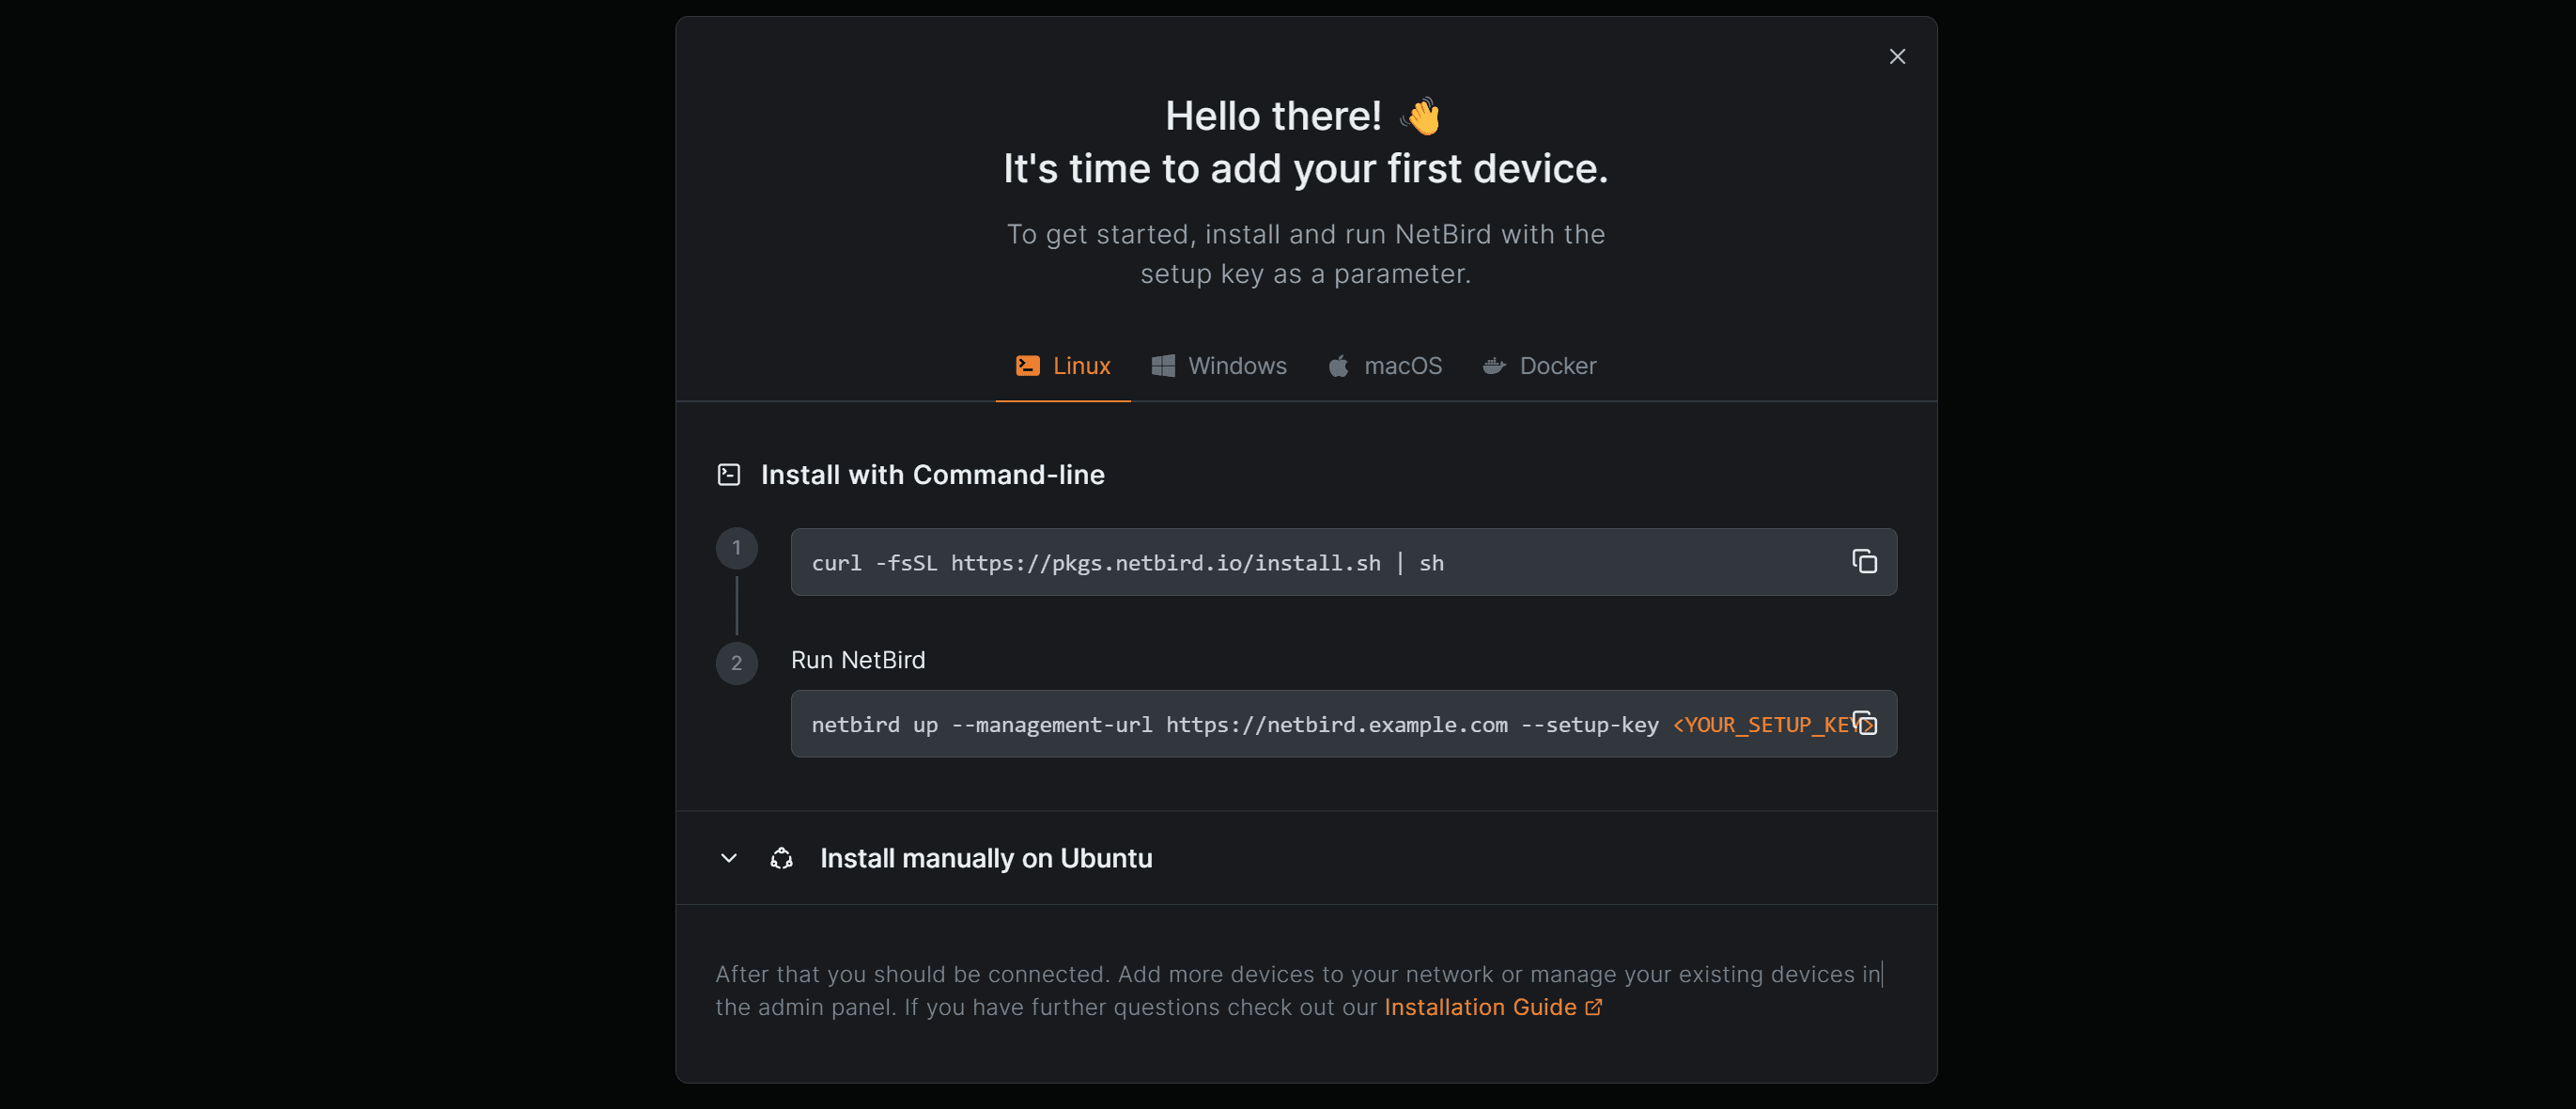Click step number 2 circle

(x=736, y=663)
